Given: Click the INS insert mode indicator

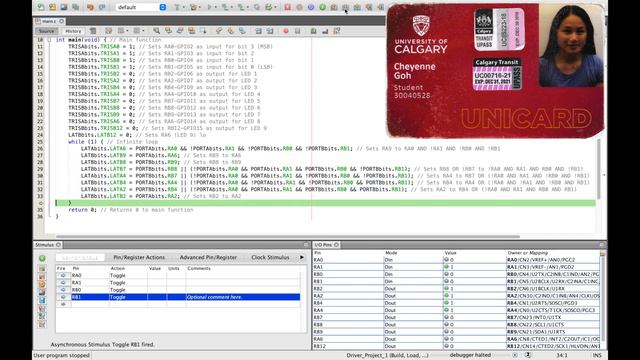Looking at the screenshot, I should [597, 356].
